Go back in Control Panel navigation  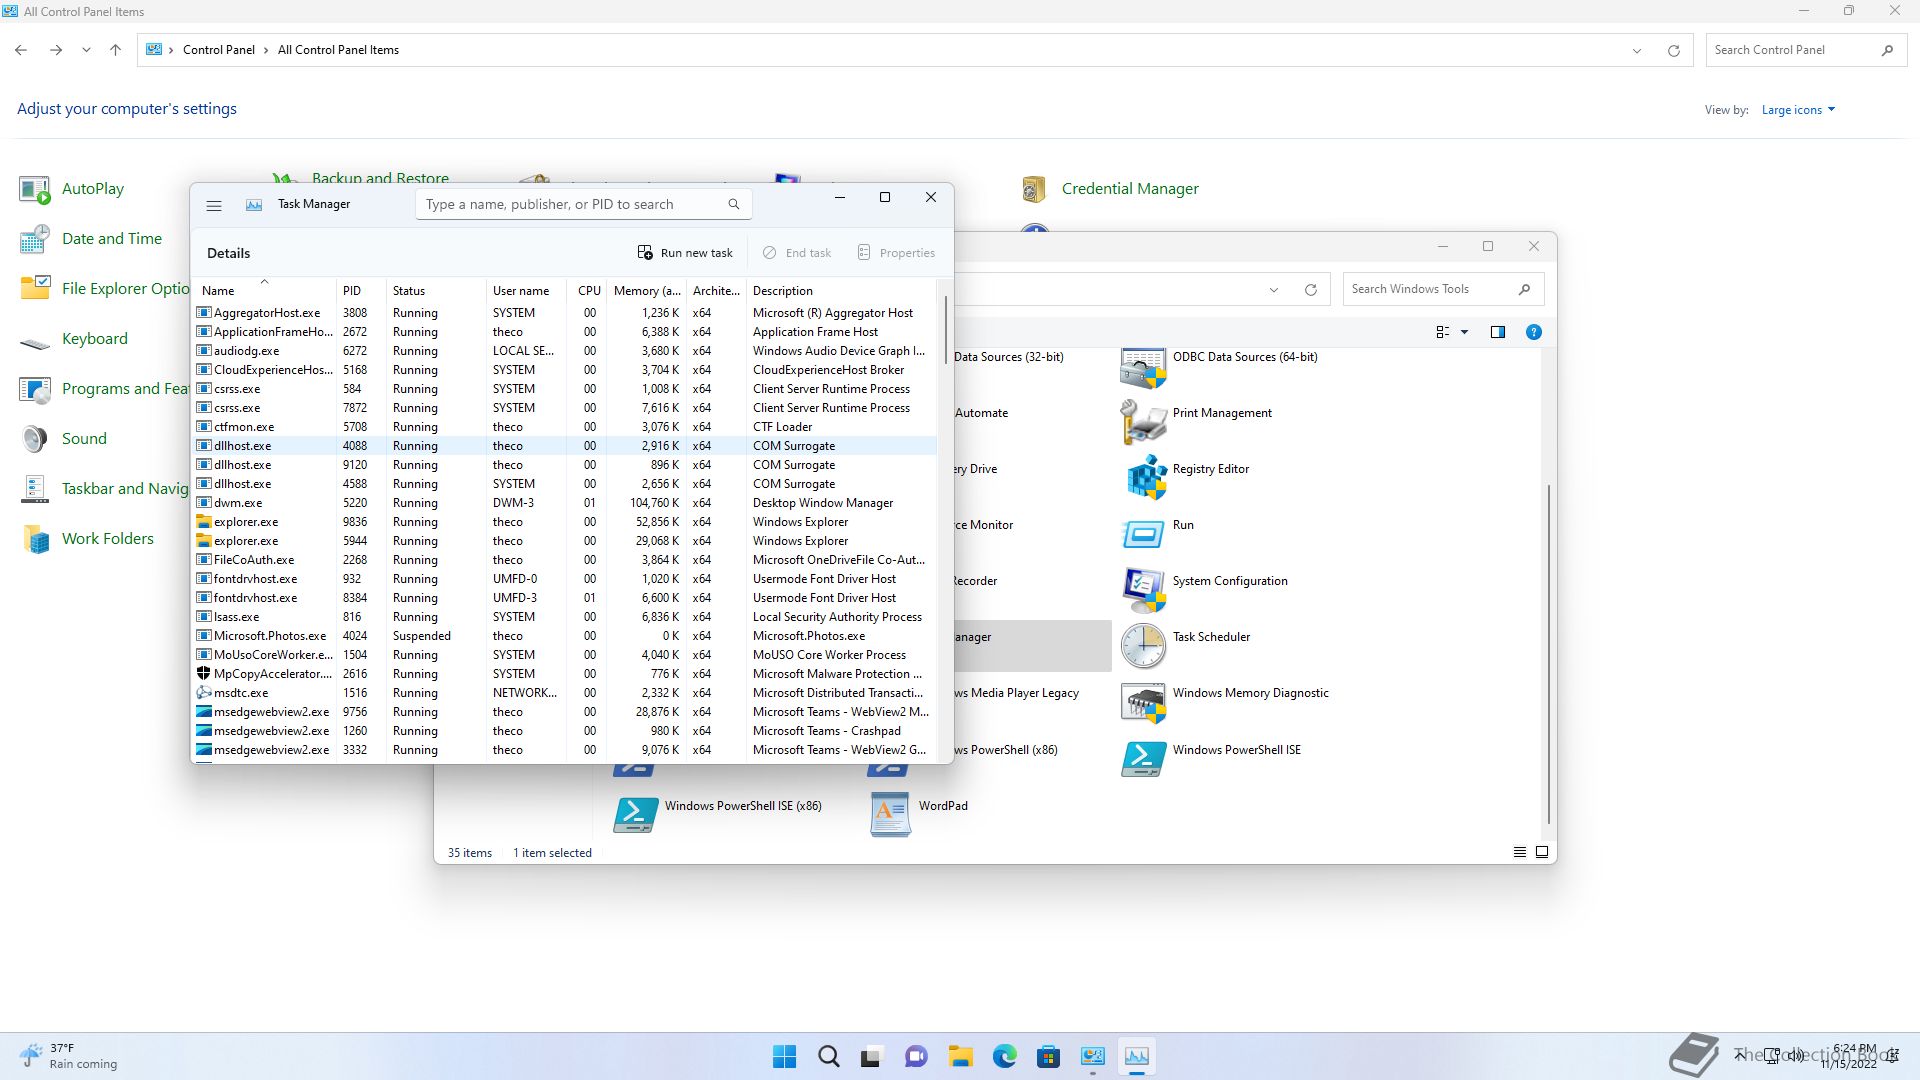[21, 50]
